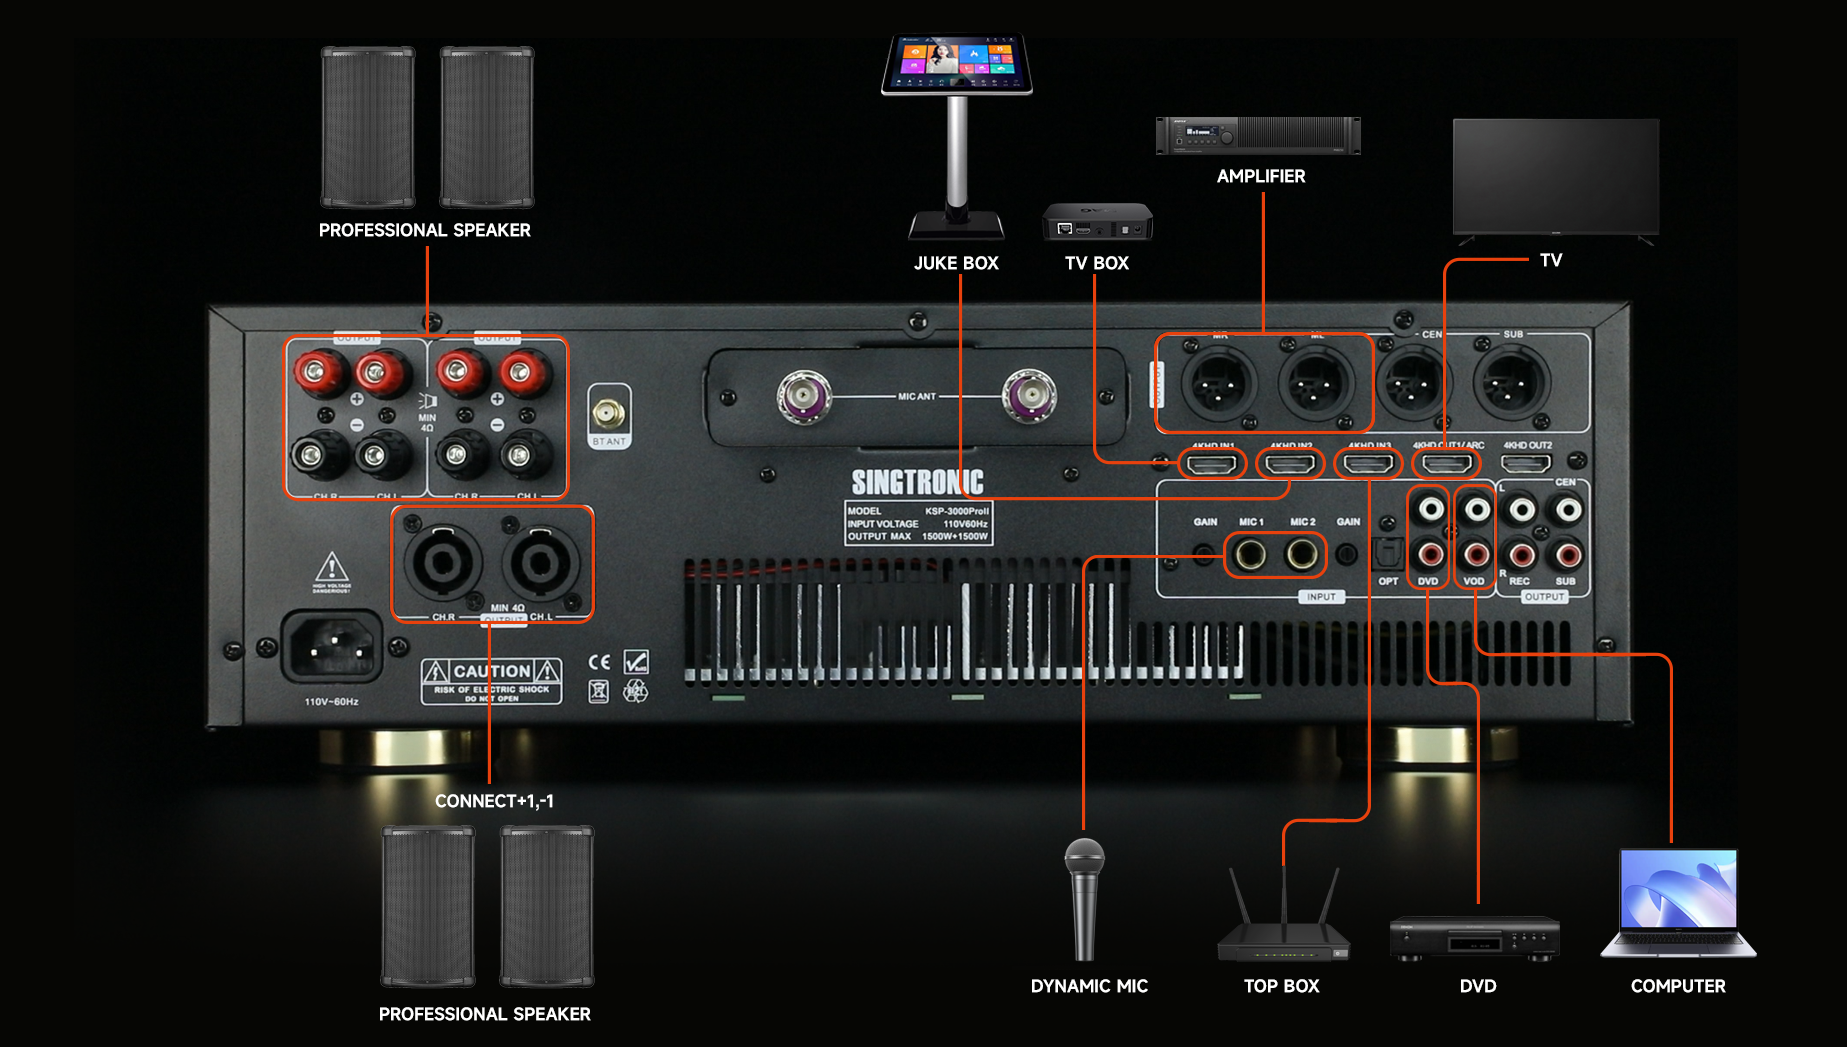The width and height of the screenshot is (1847, 1047).
Task: Click the 4KHD OUT2 HDMI port
Action: click(1527, 463)
